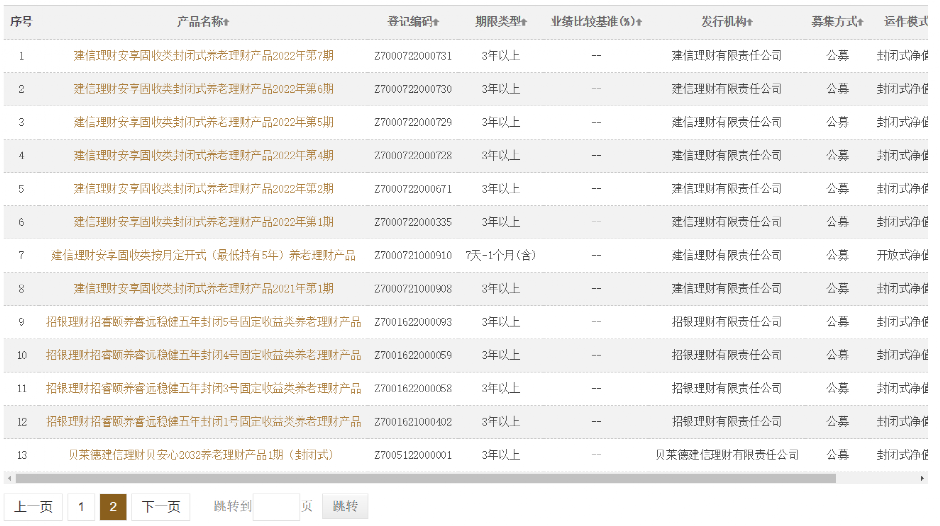Select 公募 cell in row 13

click(837, 455)
